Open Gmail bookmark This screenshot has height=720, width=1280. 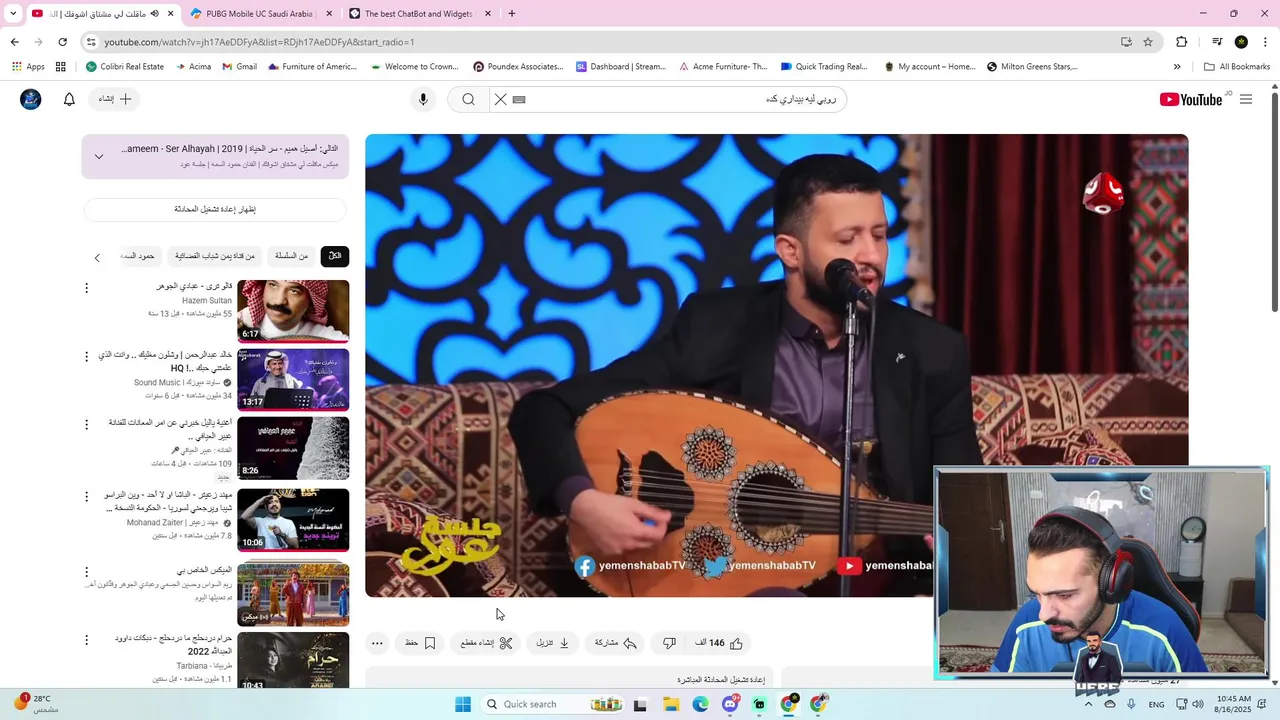point(239,67)
